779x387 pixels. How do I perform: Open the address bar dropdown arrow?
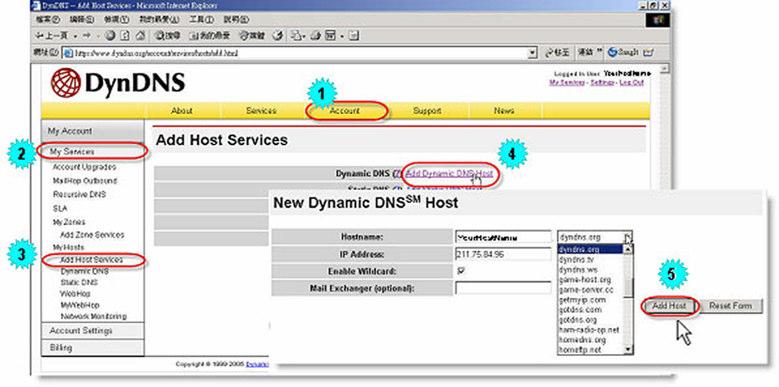click(533, 53)
